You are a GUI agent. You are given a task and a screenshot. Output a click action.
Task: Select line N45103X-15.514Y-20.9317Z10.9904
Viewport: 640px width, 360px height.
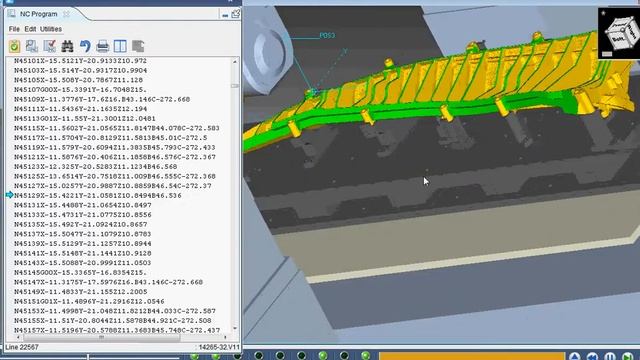81,70
